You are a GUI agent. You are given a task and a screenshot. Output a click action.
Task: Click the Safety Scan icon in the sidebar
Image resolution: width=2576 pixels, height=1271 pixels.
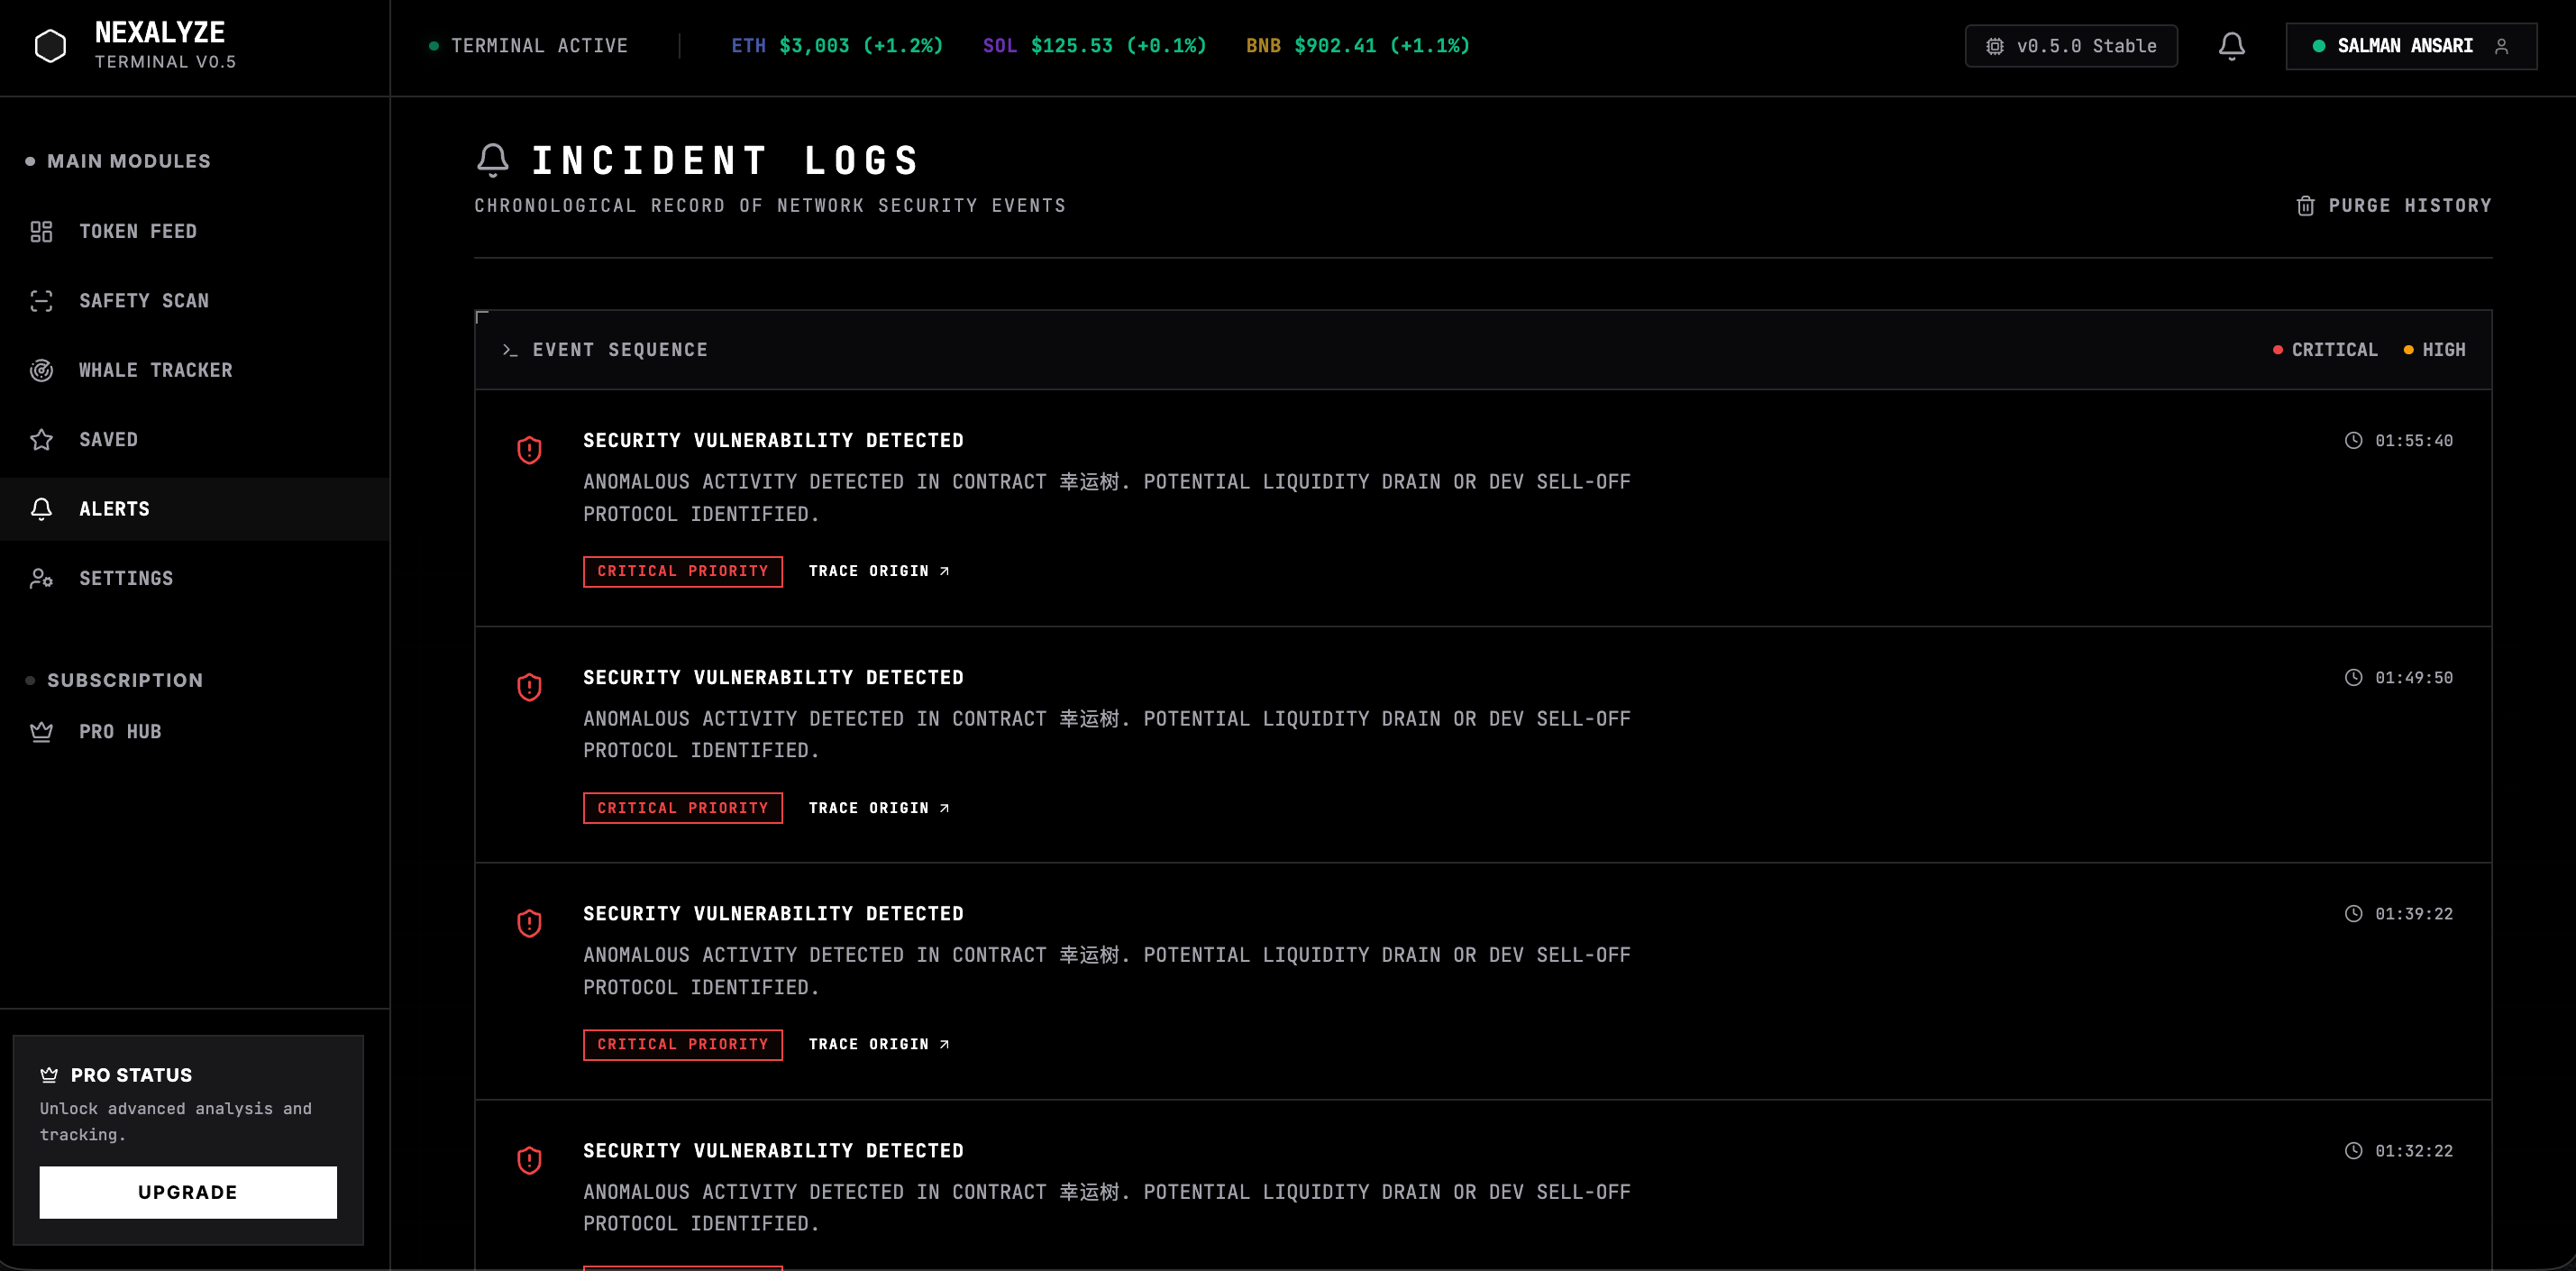(41, 301)
